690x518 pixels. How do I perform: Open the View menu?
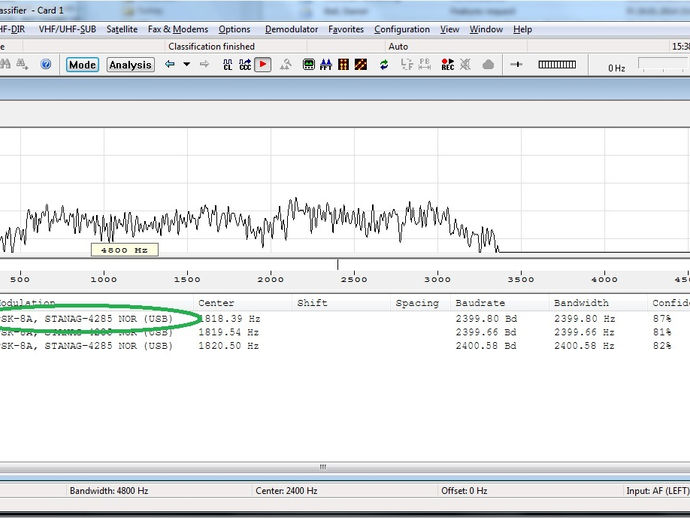(449, 29)
